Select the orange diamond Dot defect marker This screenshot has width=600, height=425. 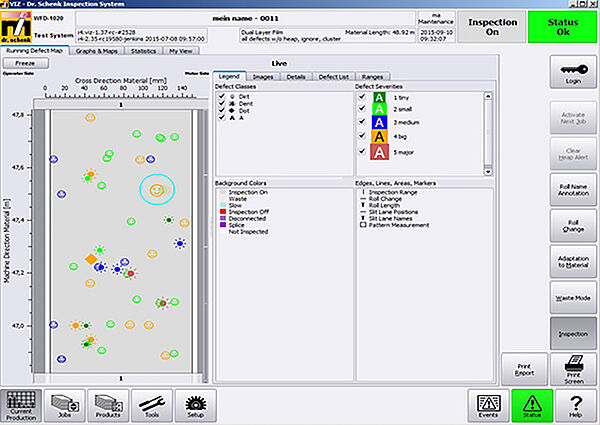click(x=91, y=259)
